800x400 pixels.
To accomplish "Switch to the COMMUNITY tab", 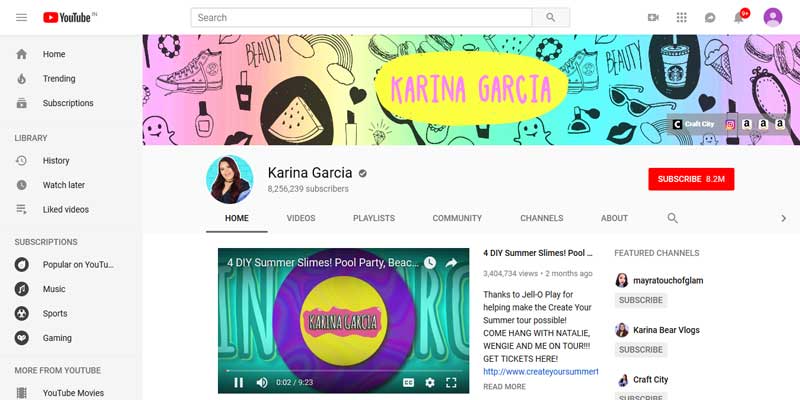I will [x=457, y=218].
